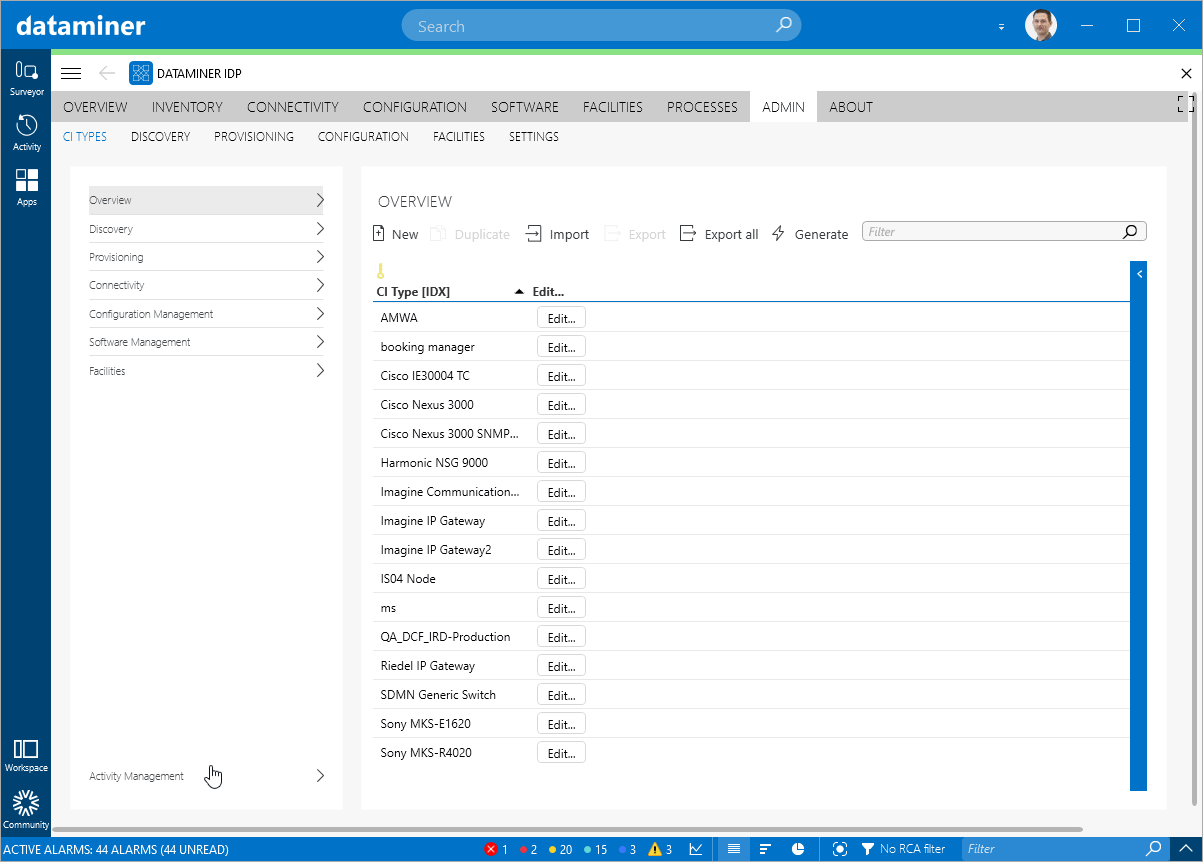1203x862 pixels.
Task: Open the DISCOVERY admin subtab
Action: (160, 137)
